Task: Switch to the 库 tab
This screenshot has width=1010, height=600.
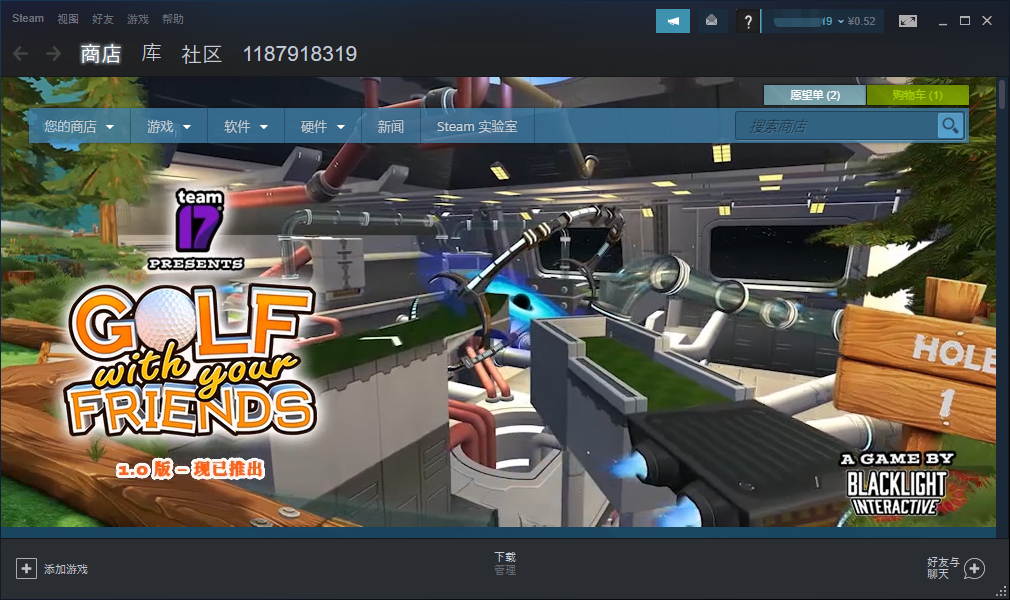Action: [151, 54]
